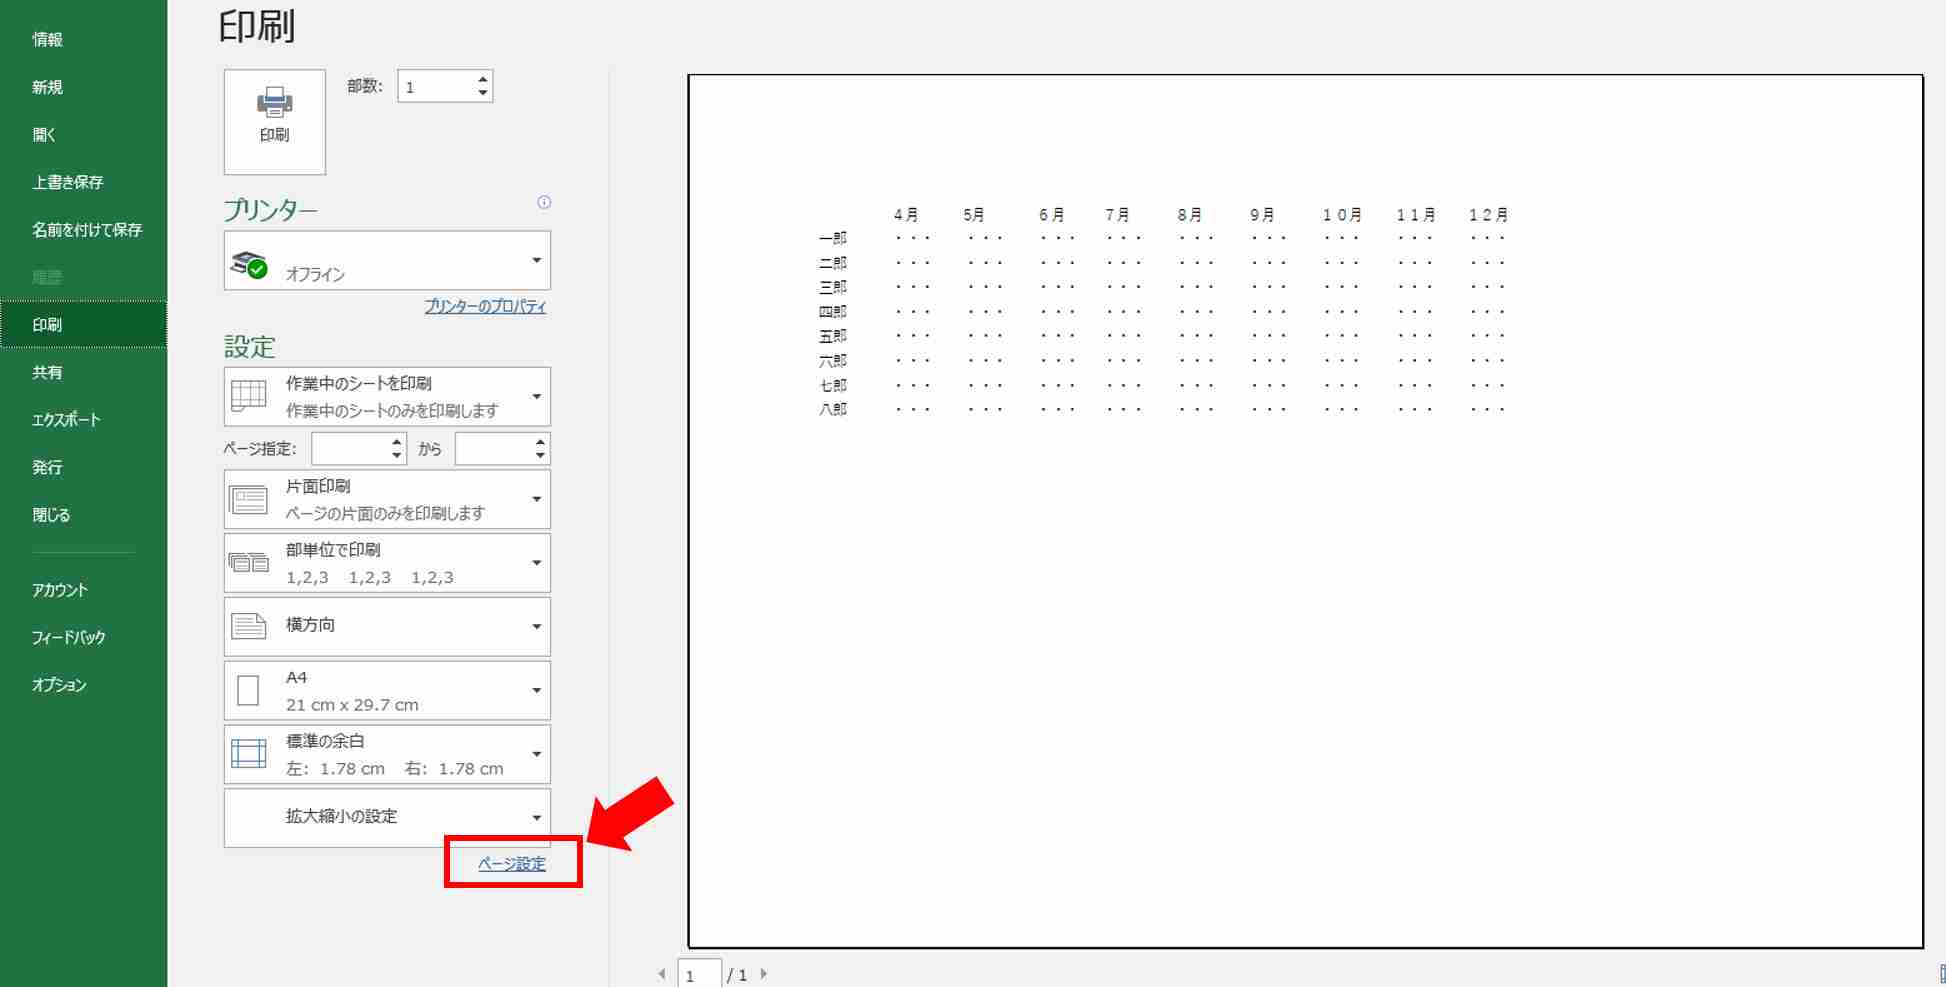This screenshot has width=1946, height=987.
Task: Open the 横方向 orientation dropdown
Action: coord(387,626)
